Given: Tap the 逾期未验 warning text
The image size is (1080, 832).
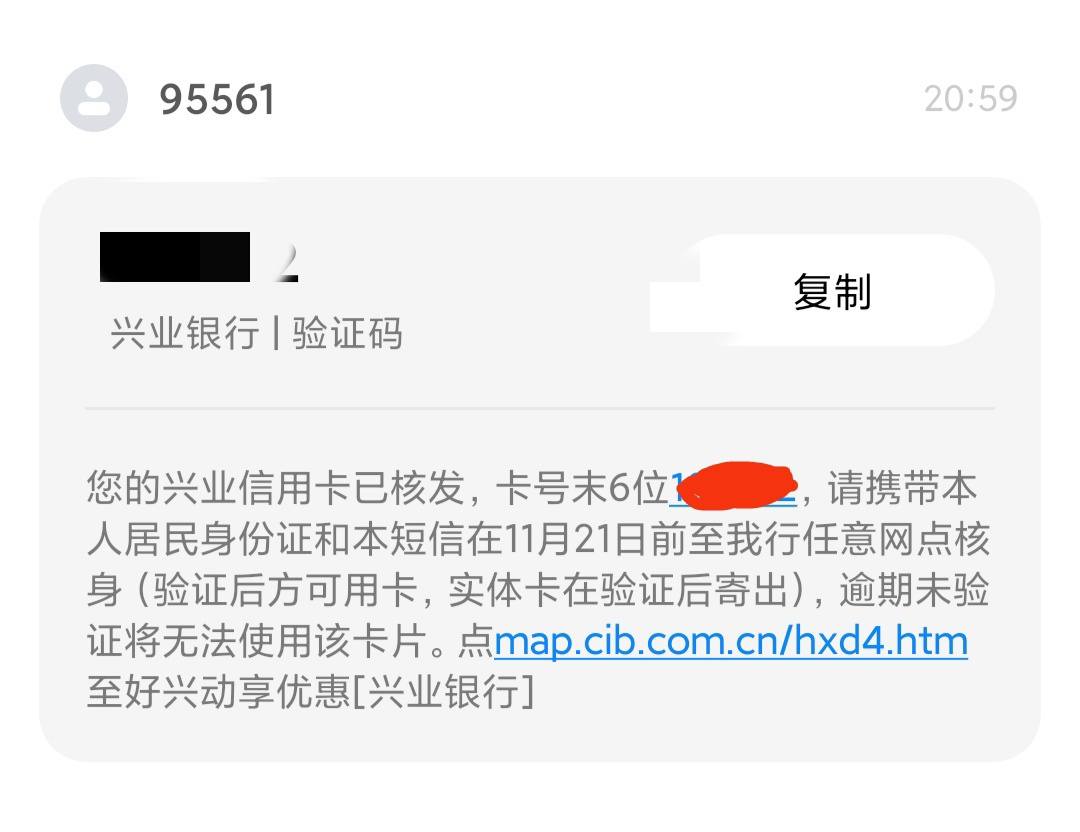Looking at the screenshot, I should pyautogui.click(x=914, y=590).
